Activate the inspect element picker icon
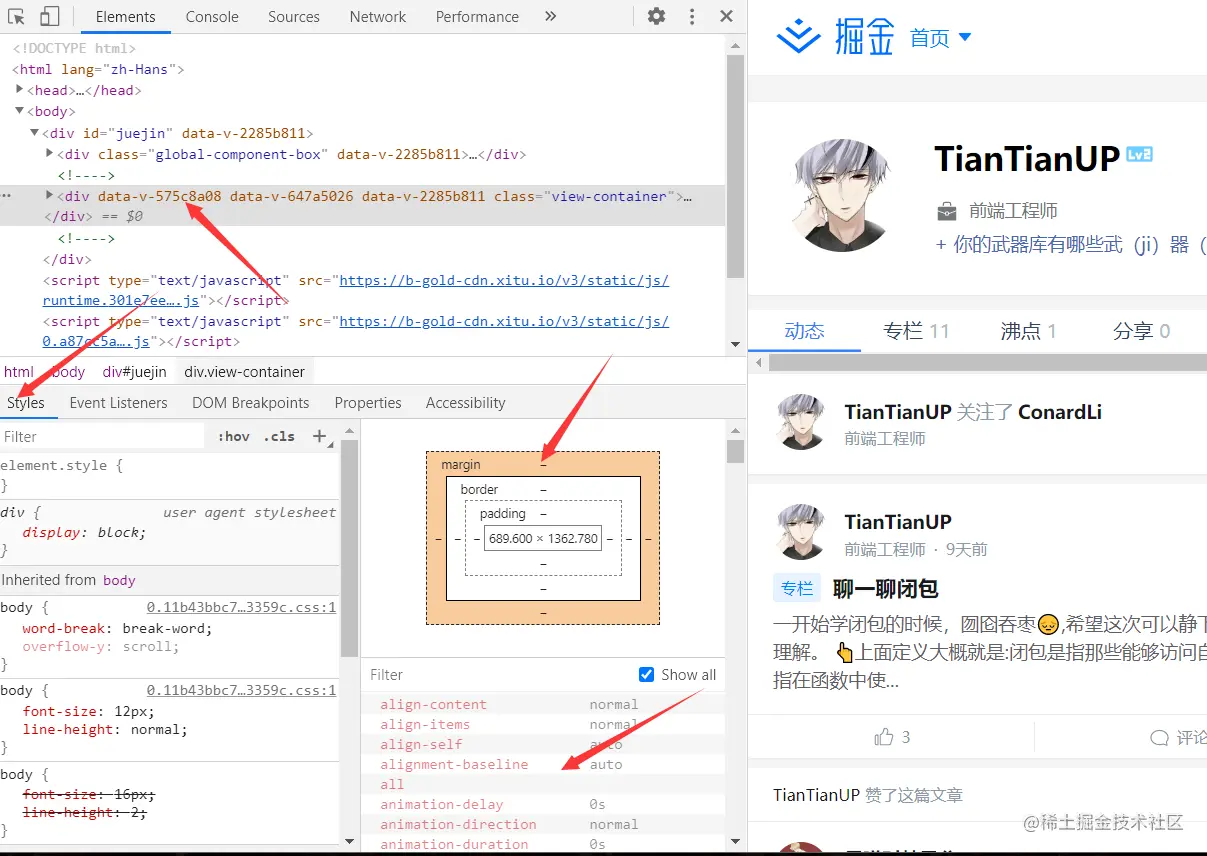The height and width of the screenshot is (856, 1207). (16, 16)
